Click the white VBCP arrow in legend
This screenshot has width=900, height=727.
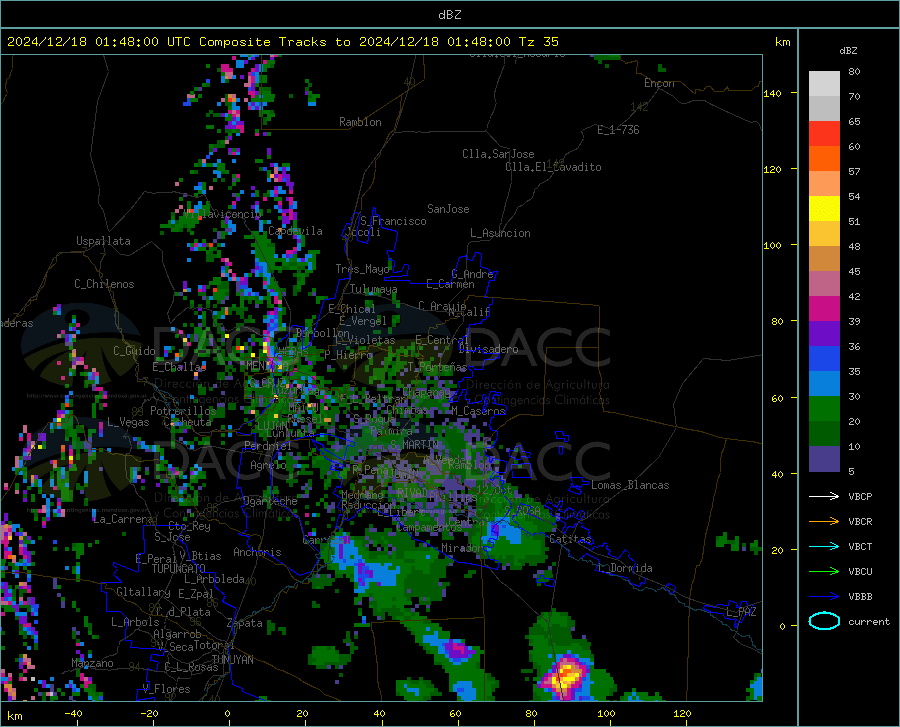coord(824,496)
